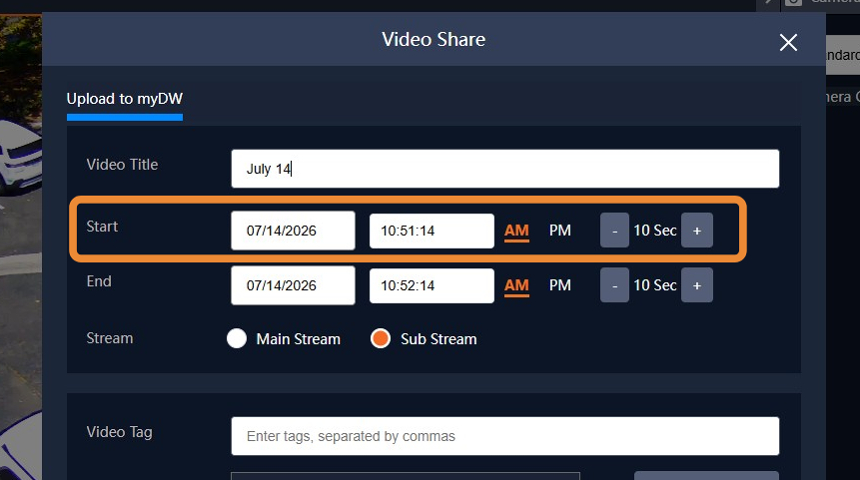This screenshot has width=860, height=480.
Task: Select PM for the Start time
Action: 560,230
